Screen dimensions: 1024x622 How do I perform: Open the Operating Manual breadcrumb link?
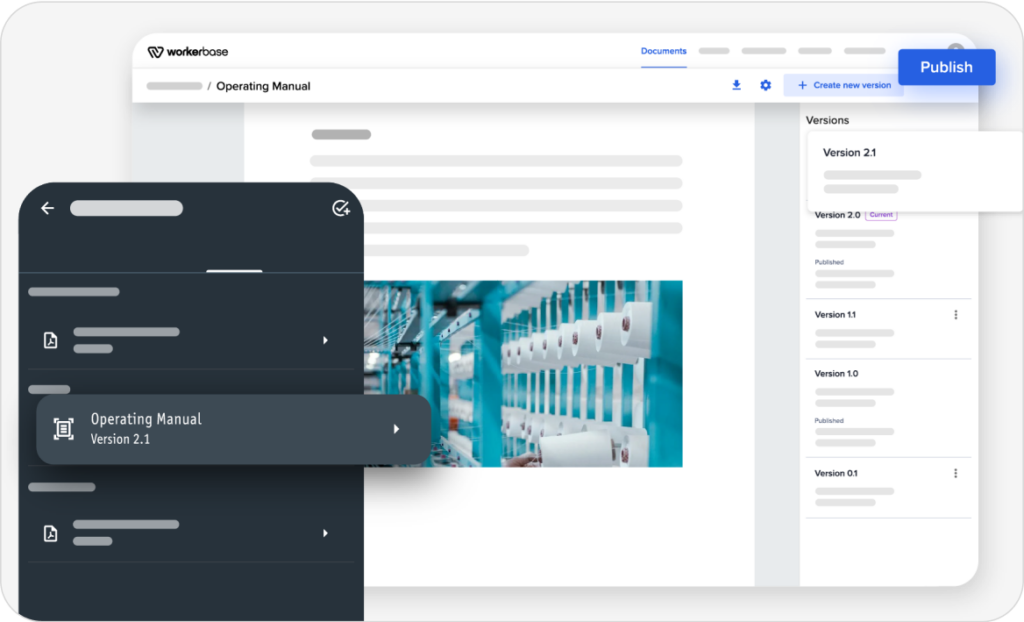[x=262, y=86]
